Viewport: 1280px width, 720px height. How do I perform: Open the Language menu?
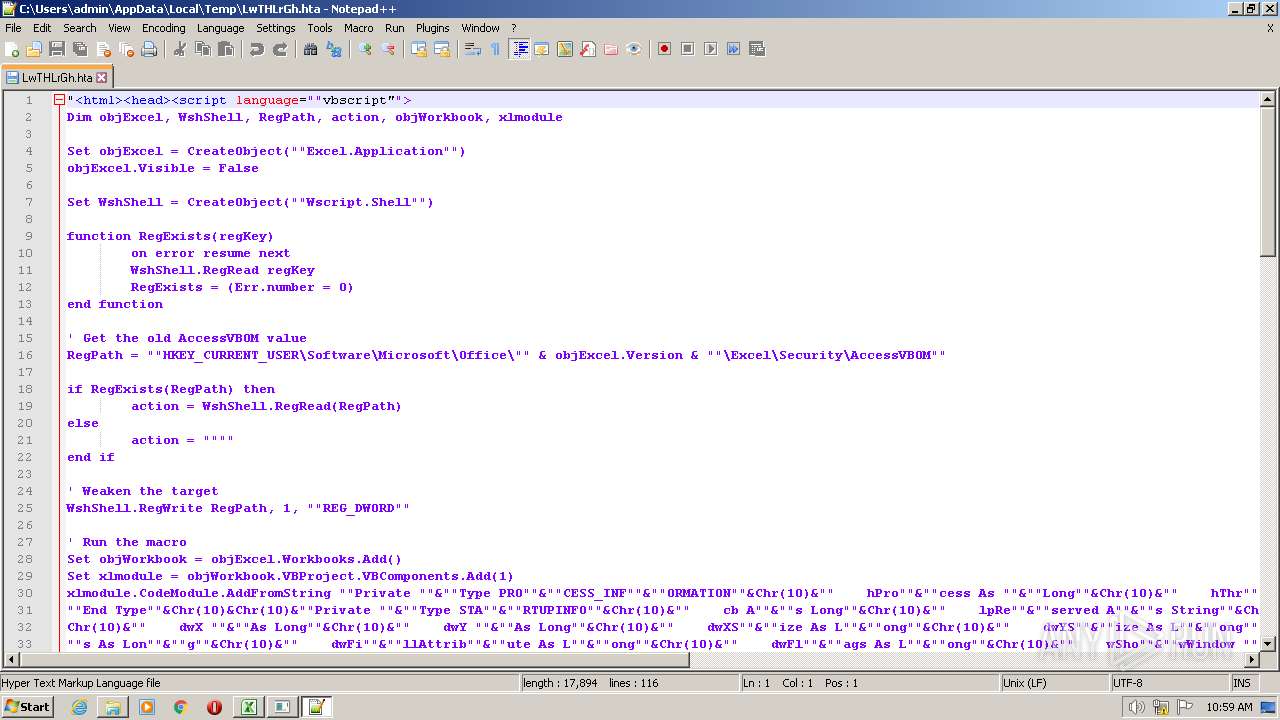click(221, 28)
